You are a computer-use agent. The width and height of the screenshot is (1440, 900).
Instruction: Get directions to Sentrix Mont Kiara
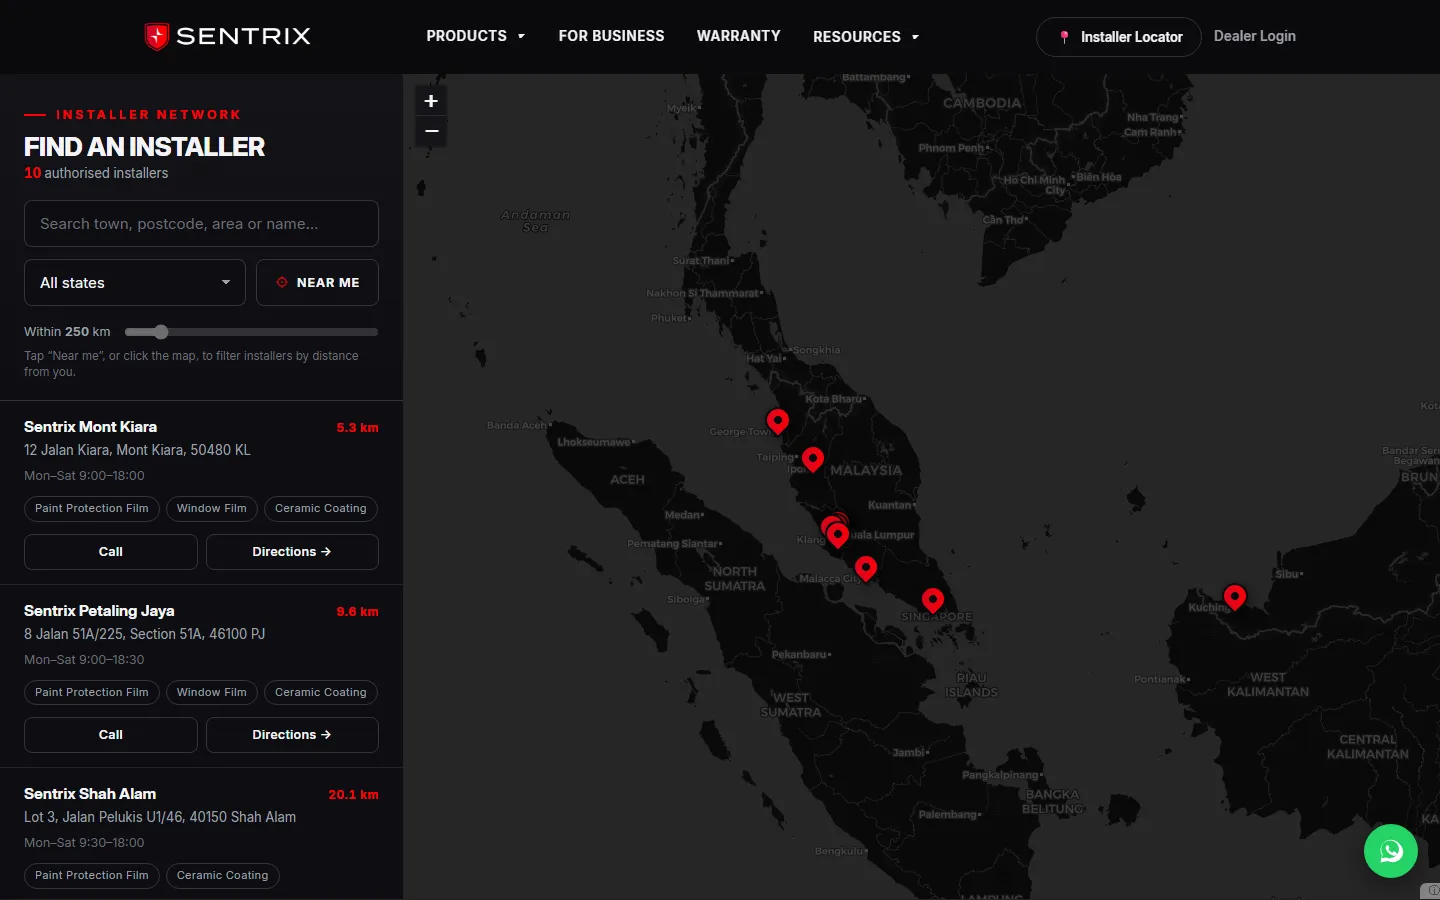coord(292,552)
